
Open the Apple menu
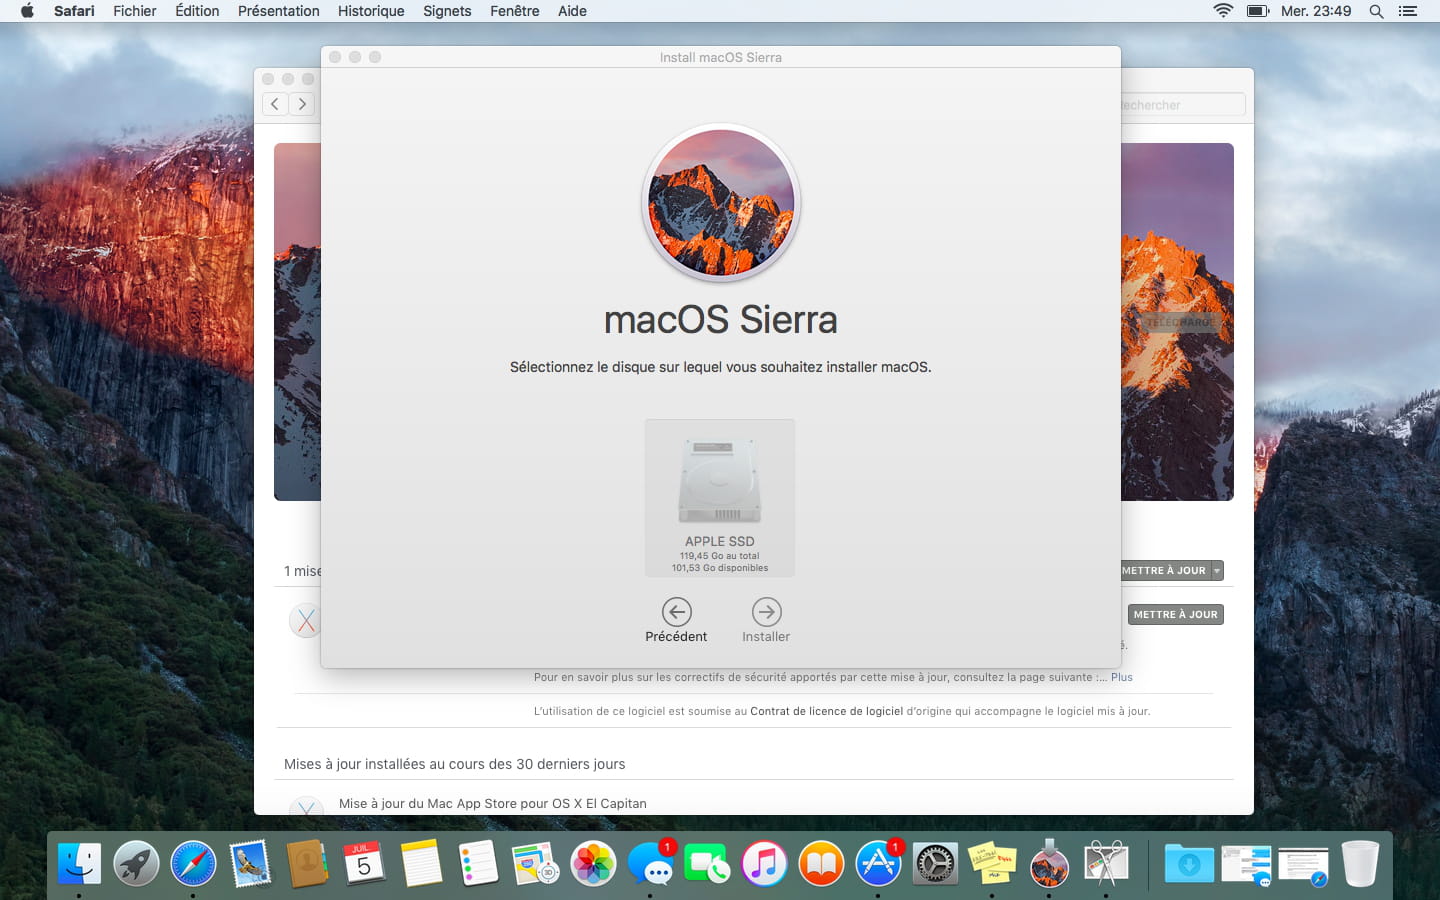pyautogui.click(x=27, y=11)
